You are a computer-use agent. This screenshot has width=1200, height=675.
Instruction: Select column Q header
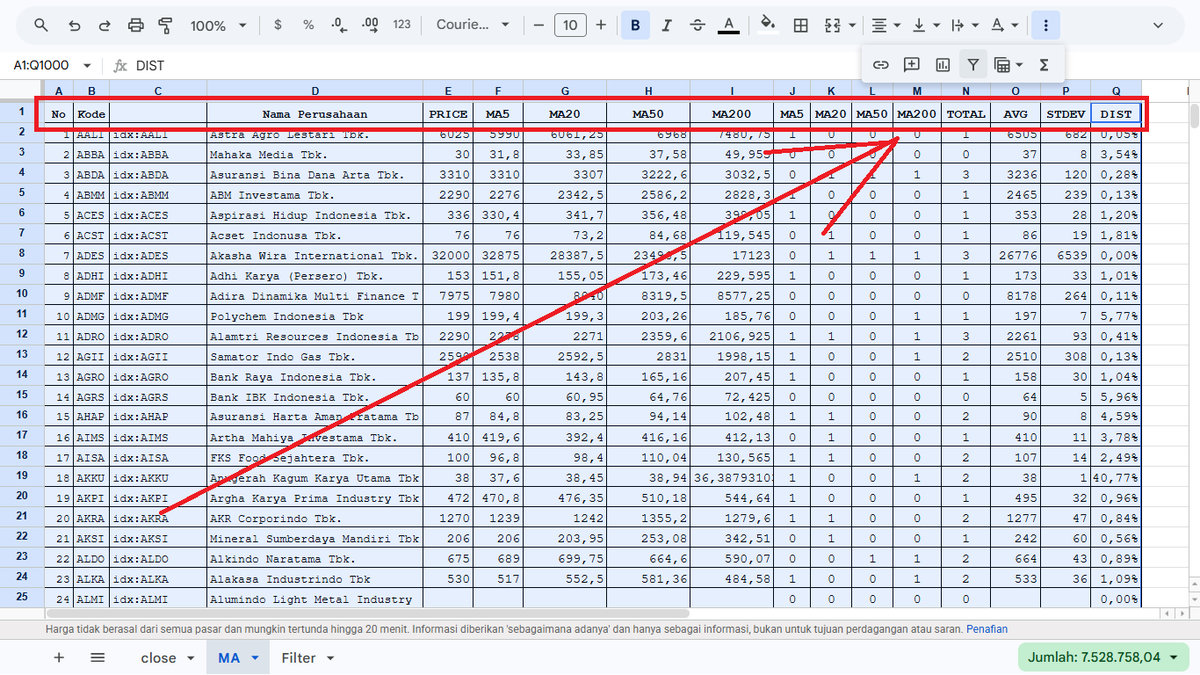(x=1116, y=90)
